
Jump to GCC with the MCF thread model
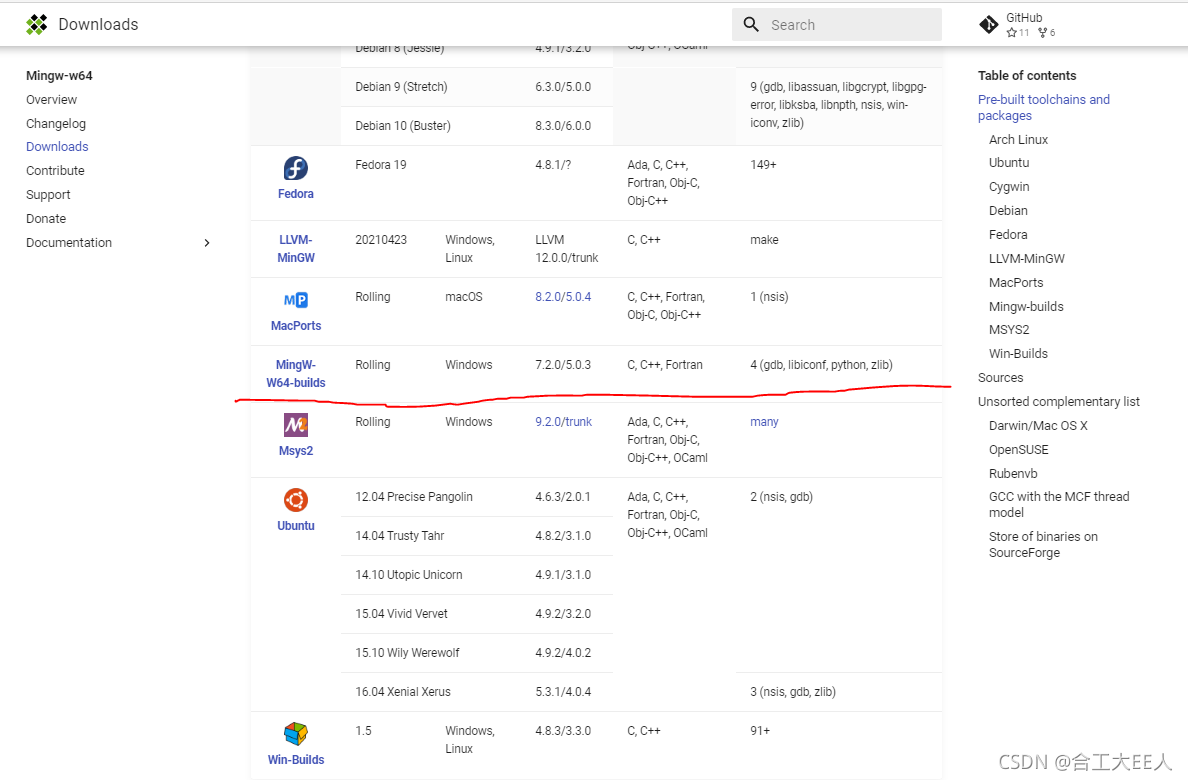click(1058, 504)
